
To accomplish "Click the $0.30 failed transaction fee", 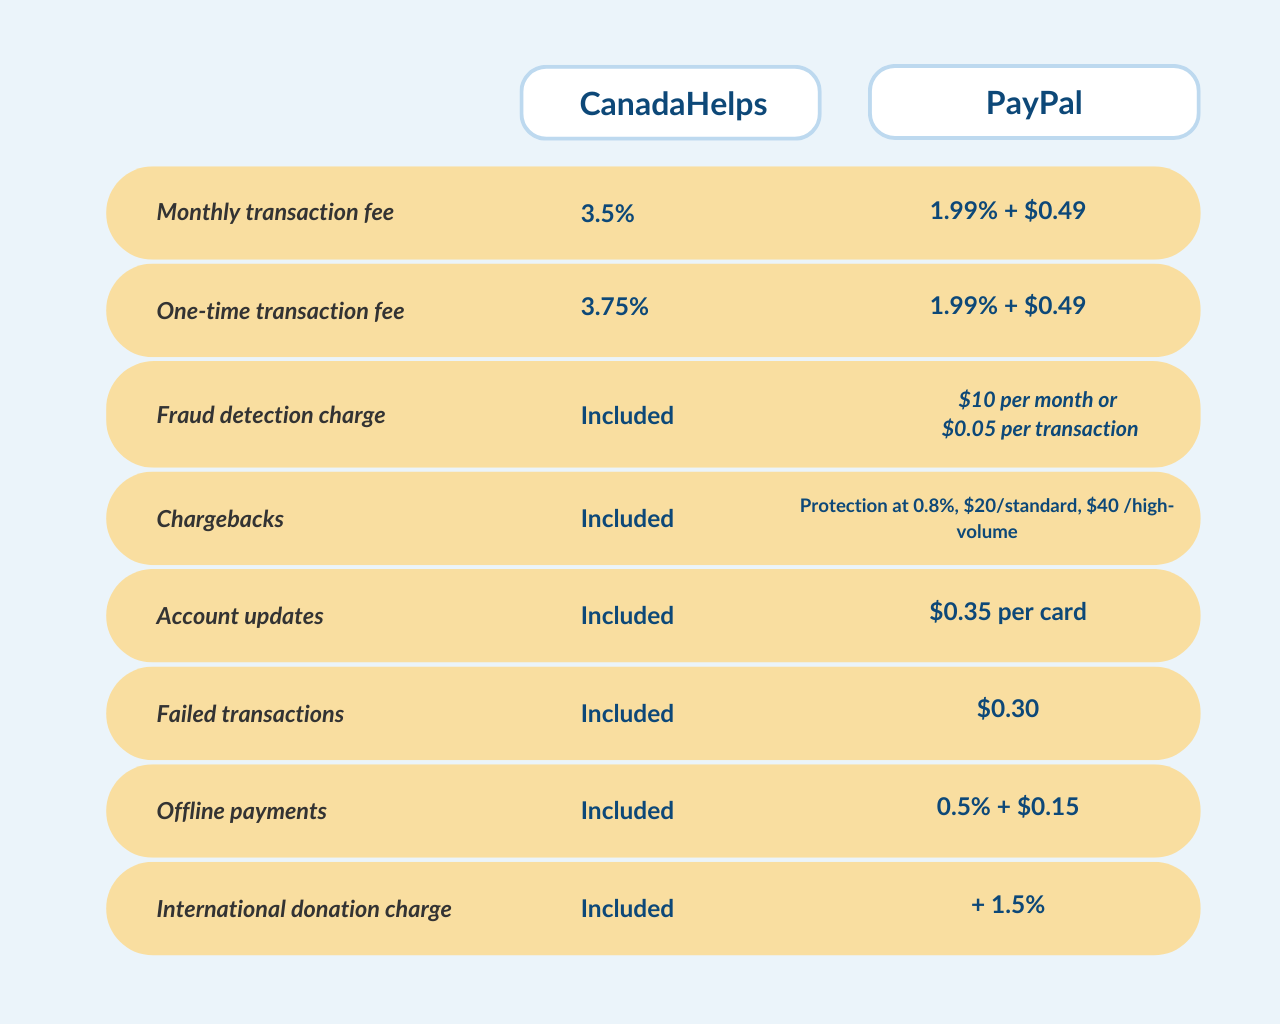I will pyautogui.click(x=1007, y=709).
